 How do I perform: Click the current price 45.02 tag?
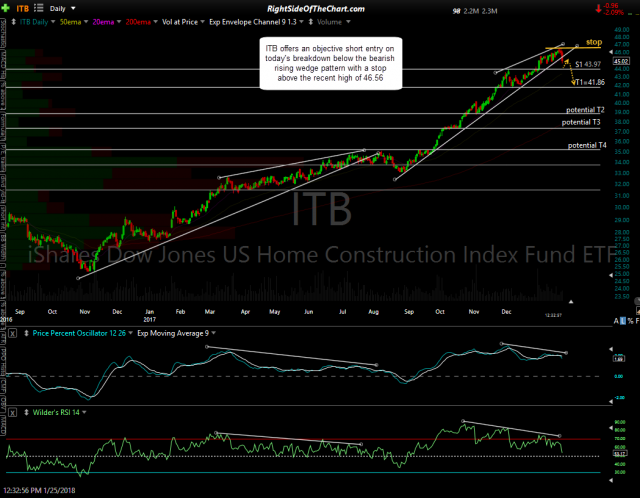[621, 61]
